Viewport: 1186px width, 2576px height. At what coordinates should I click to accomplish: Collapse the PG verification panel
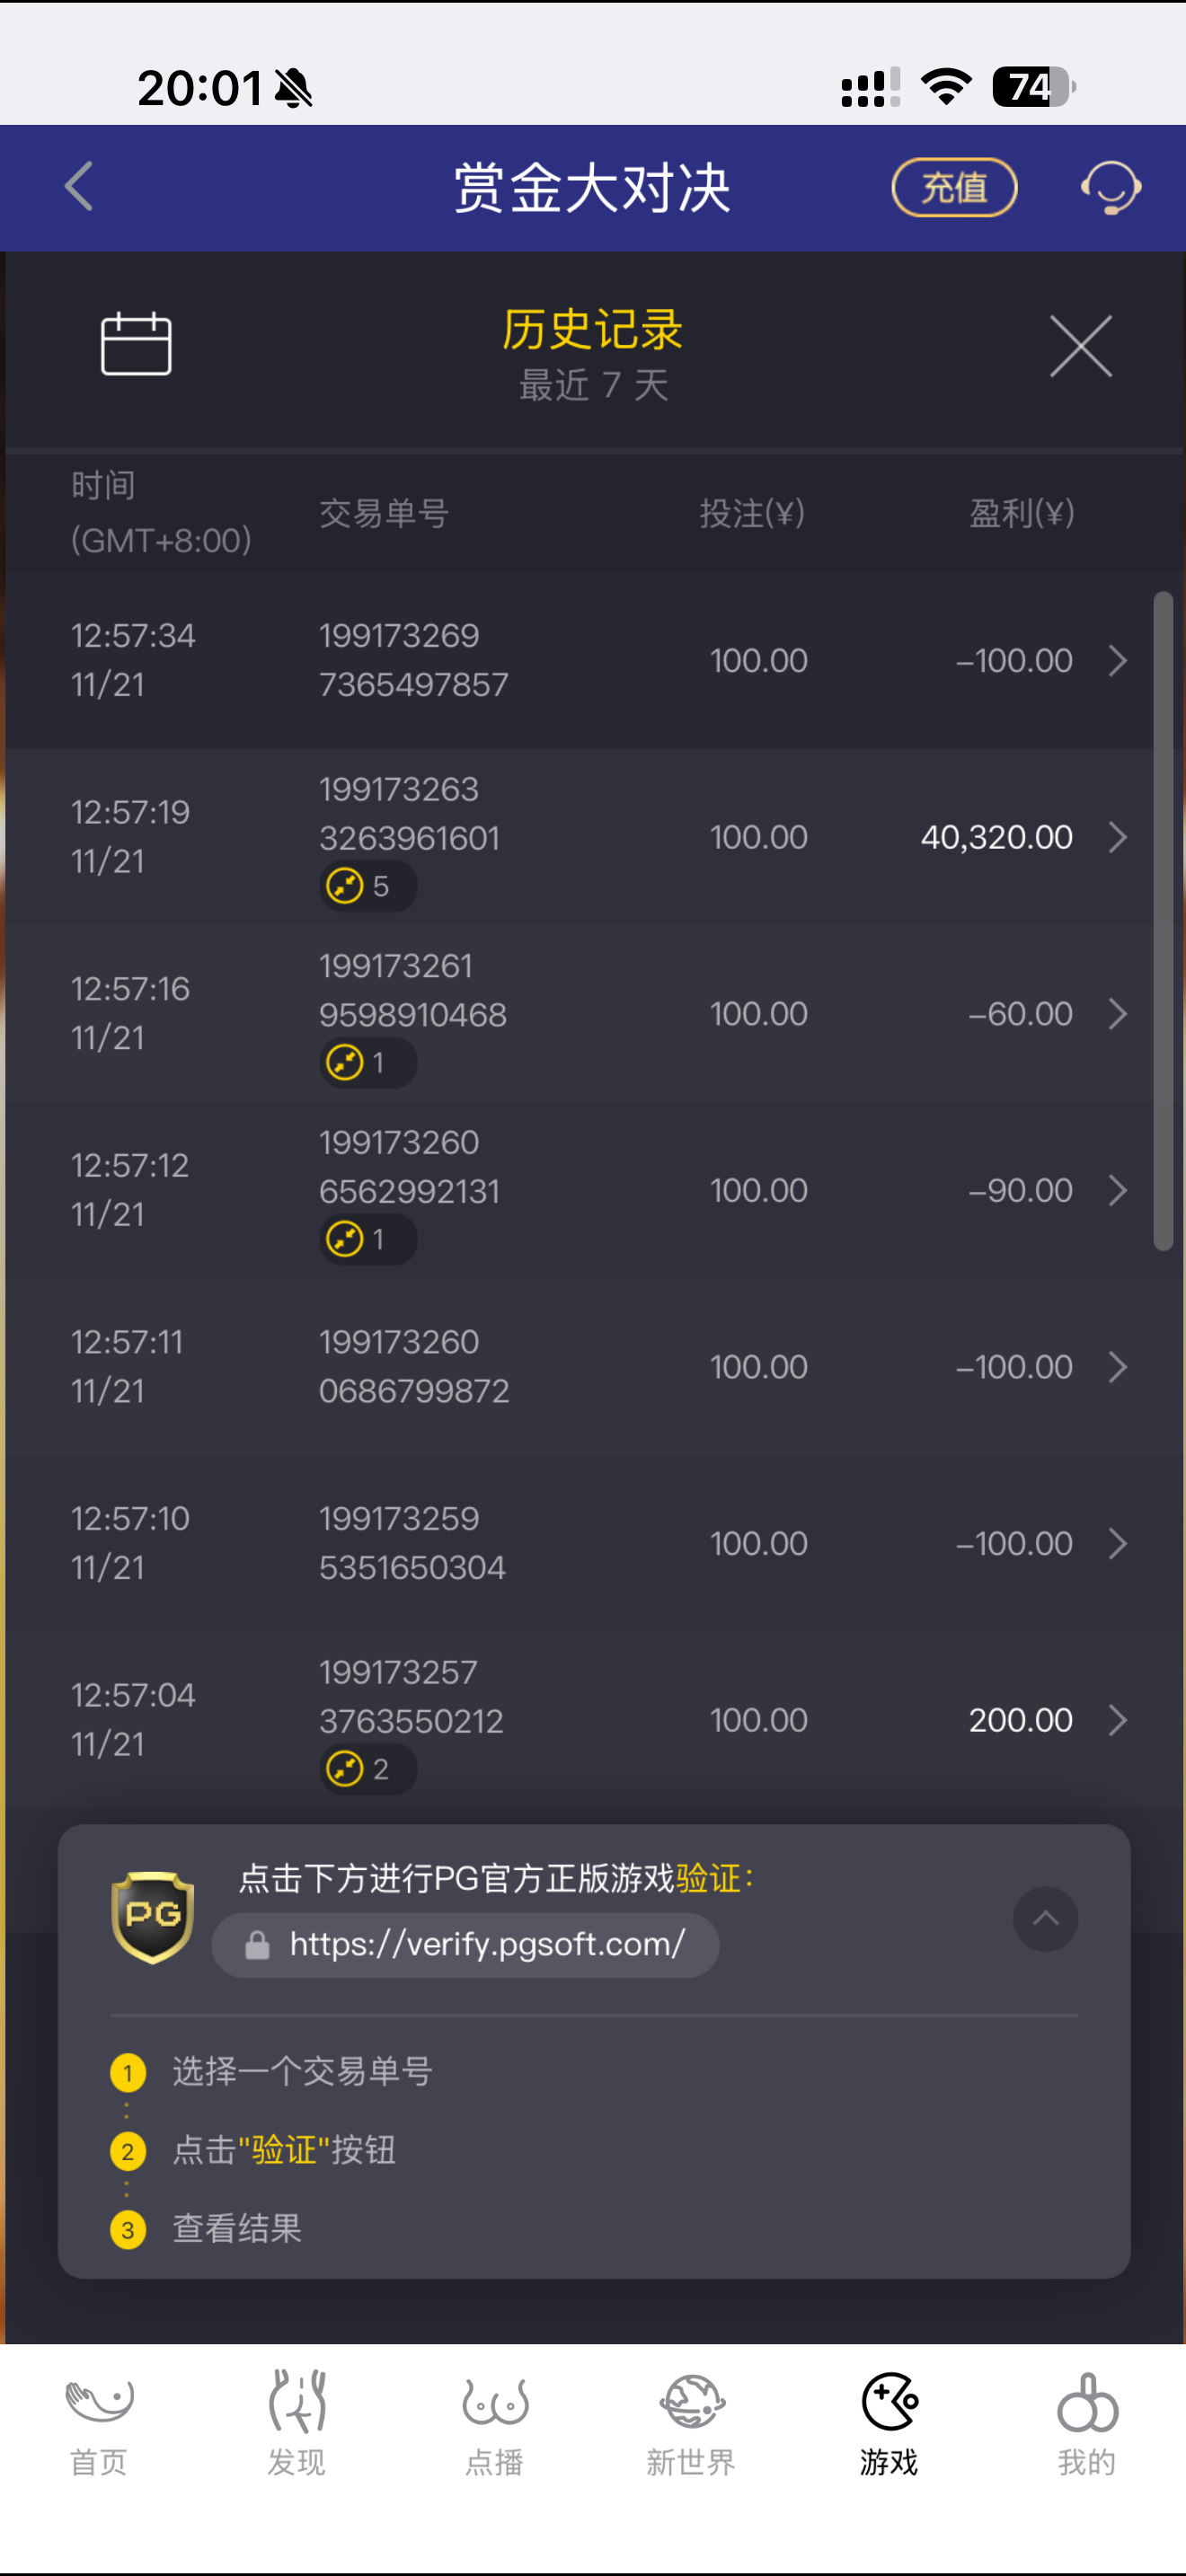1045,1918
